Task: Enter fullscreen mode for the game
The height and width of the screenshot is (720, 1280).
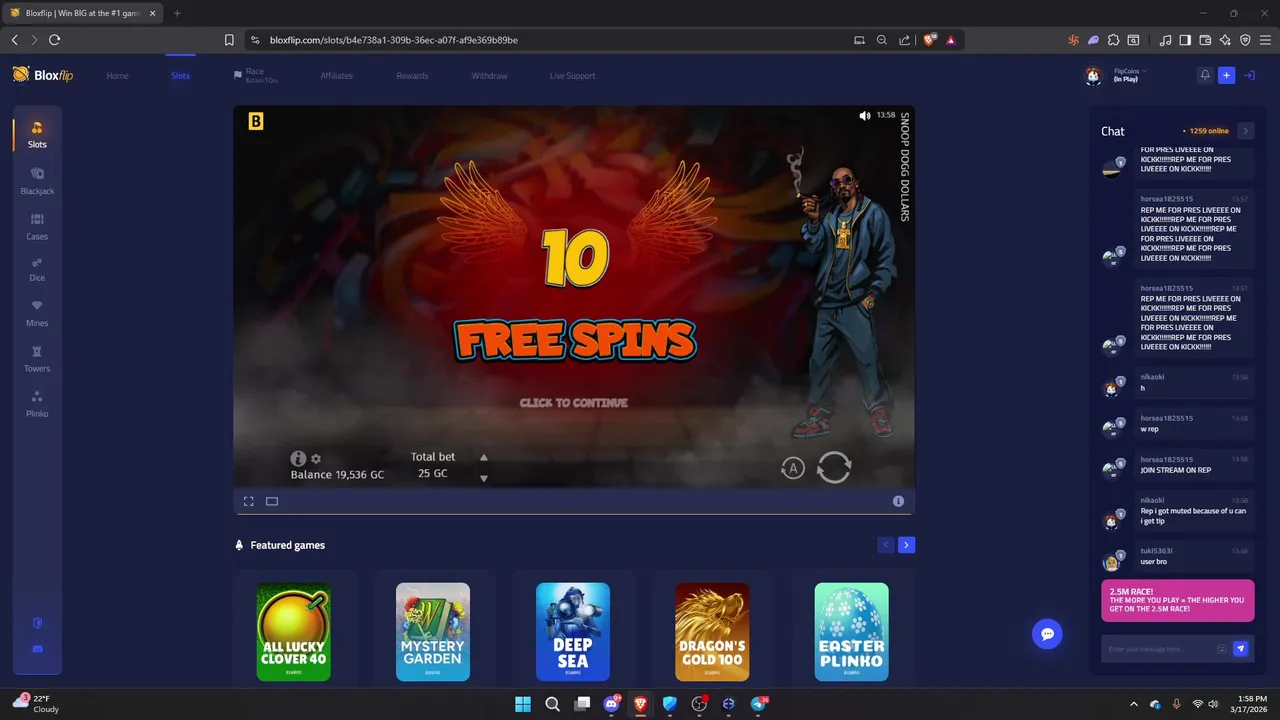Action: [249, 501]
